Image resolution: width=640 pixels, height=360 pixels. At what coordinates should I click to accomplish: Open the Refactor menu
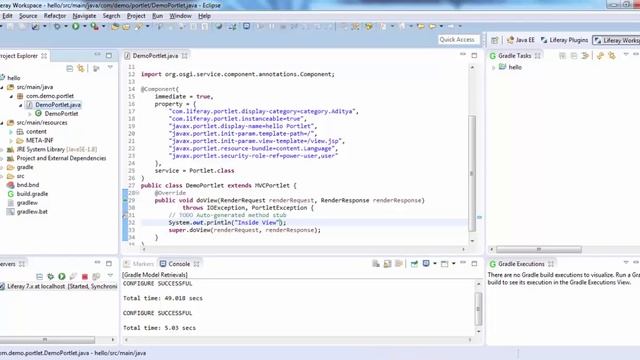55,16
